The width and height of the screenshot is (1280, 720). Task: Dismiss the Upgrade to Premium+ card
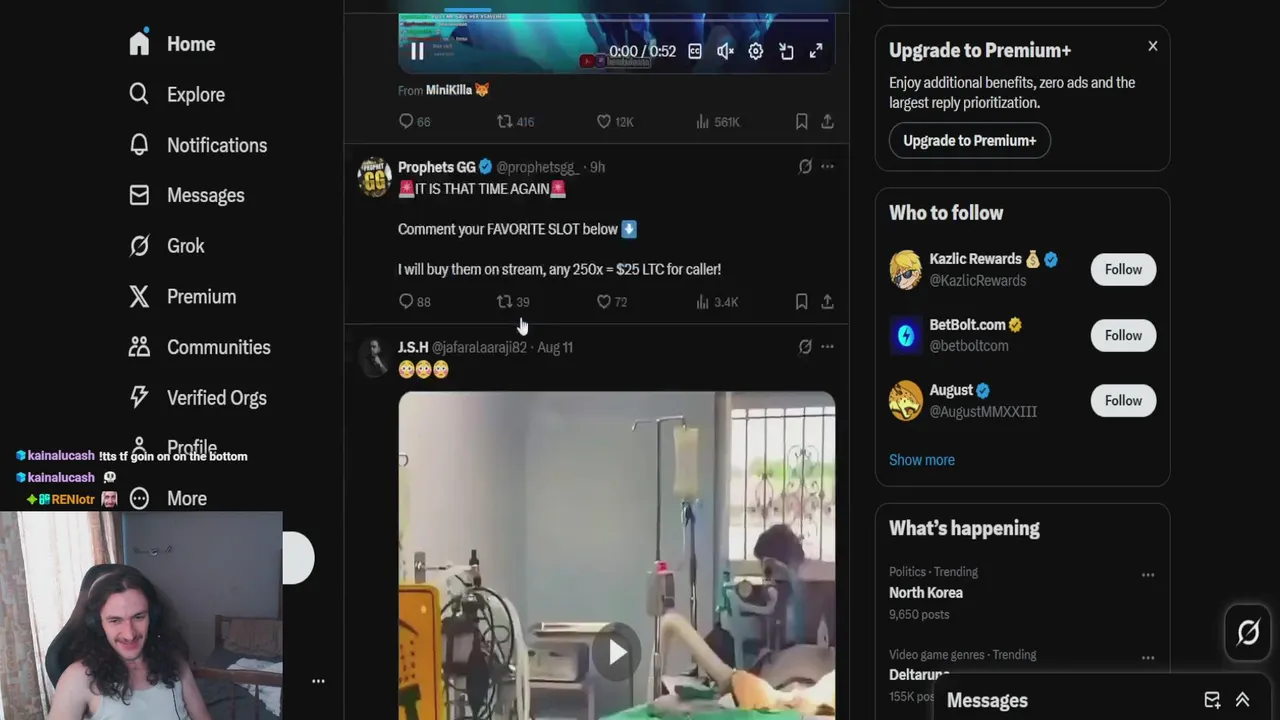click(x=1153, y=46)
